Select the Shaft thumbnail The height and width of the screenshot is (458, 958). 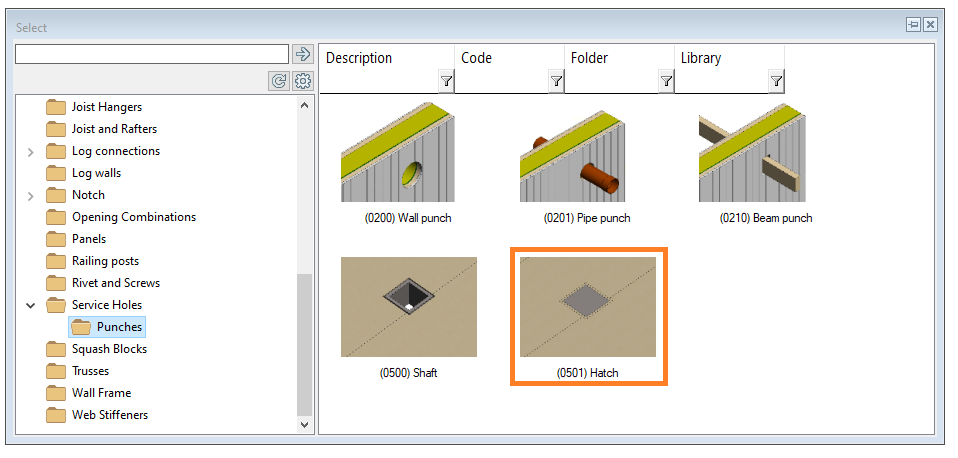pyautogui.click(x=409, y=307)
